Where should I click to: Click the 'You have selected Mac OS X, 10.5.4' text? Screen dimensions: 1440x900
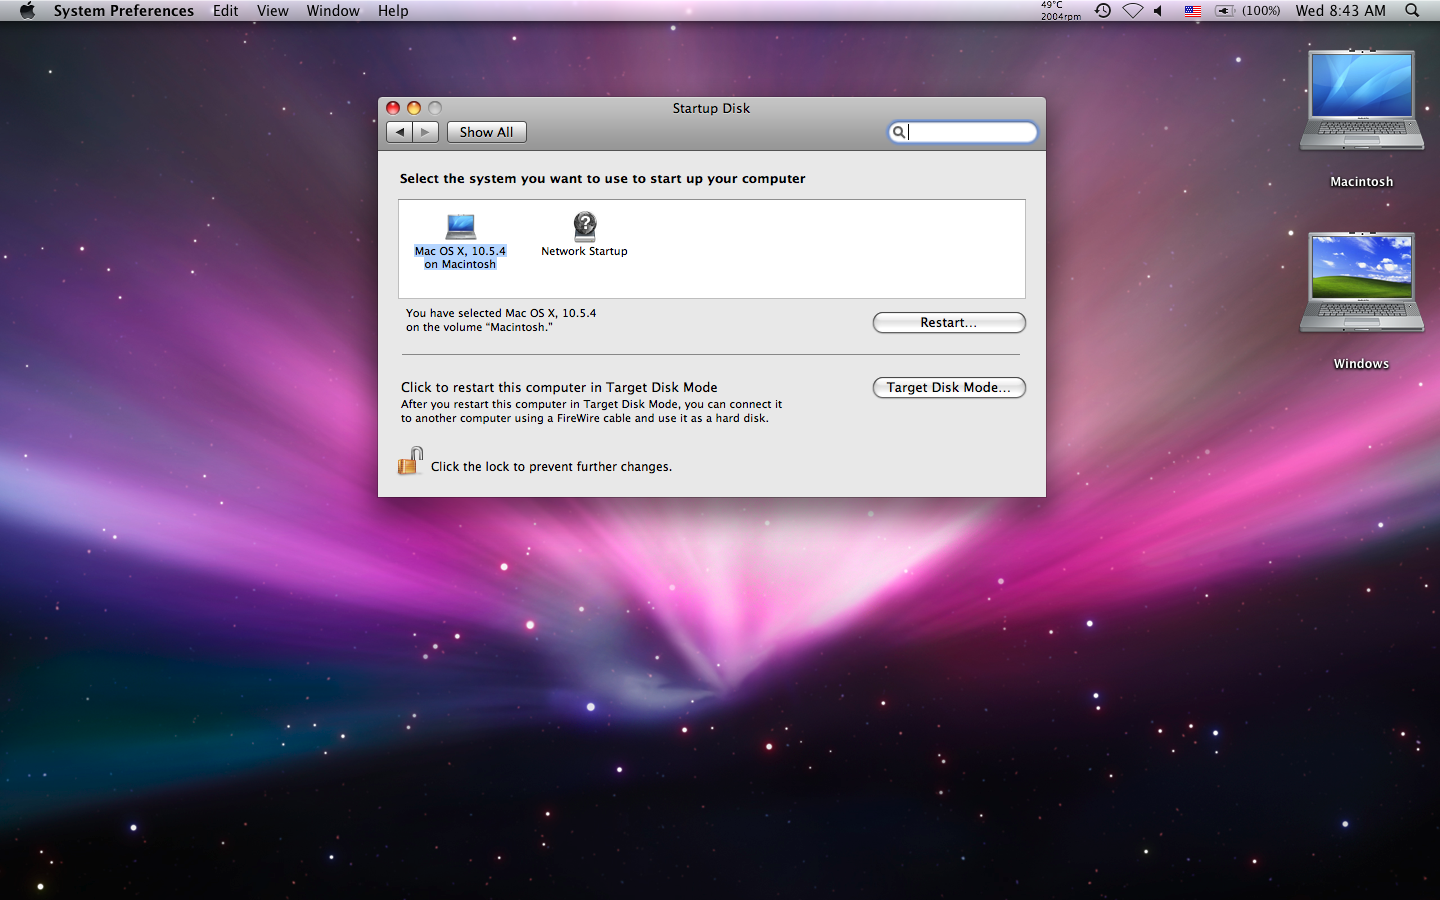[501, 313]
